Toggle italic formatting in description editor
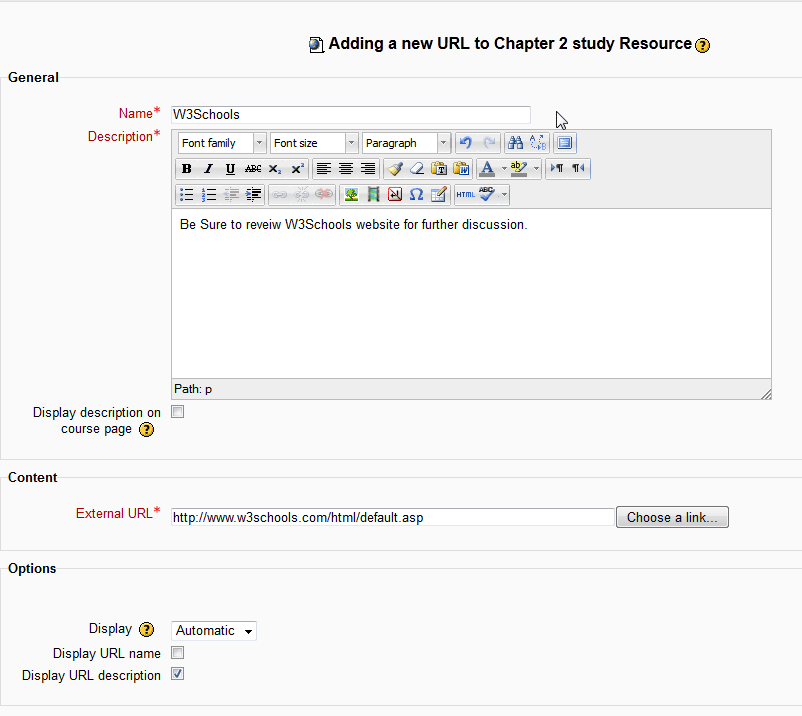Image resolution: width=802 pixels, height=716 pixels. [208, 169]
